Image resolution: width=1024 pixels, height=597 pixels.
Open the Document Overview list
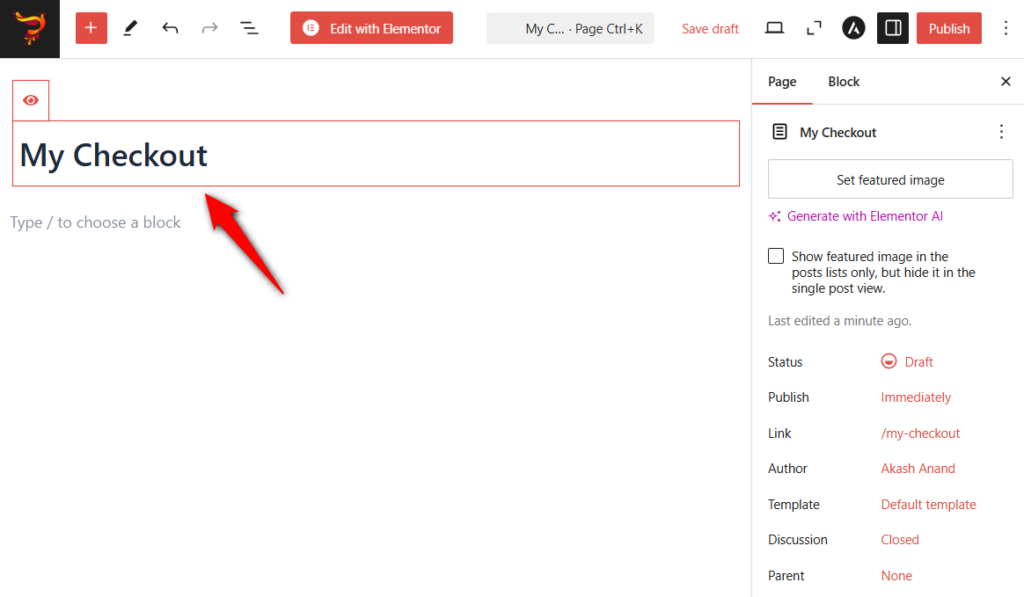[x=248, y=27]
